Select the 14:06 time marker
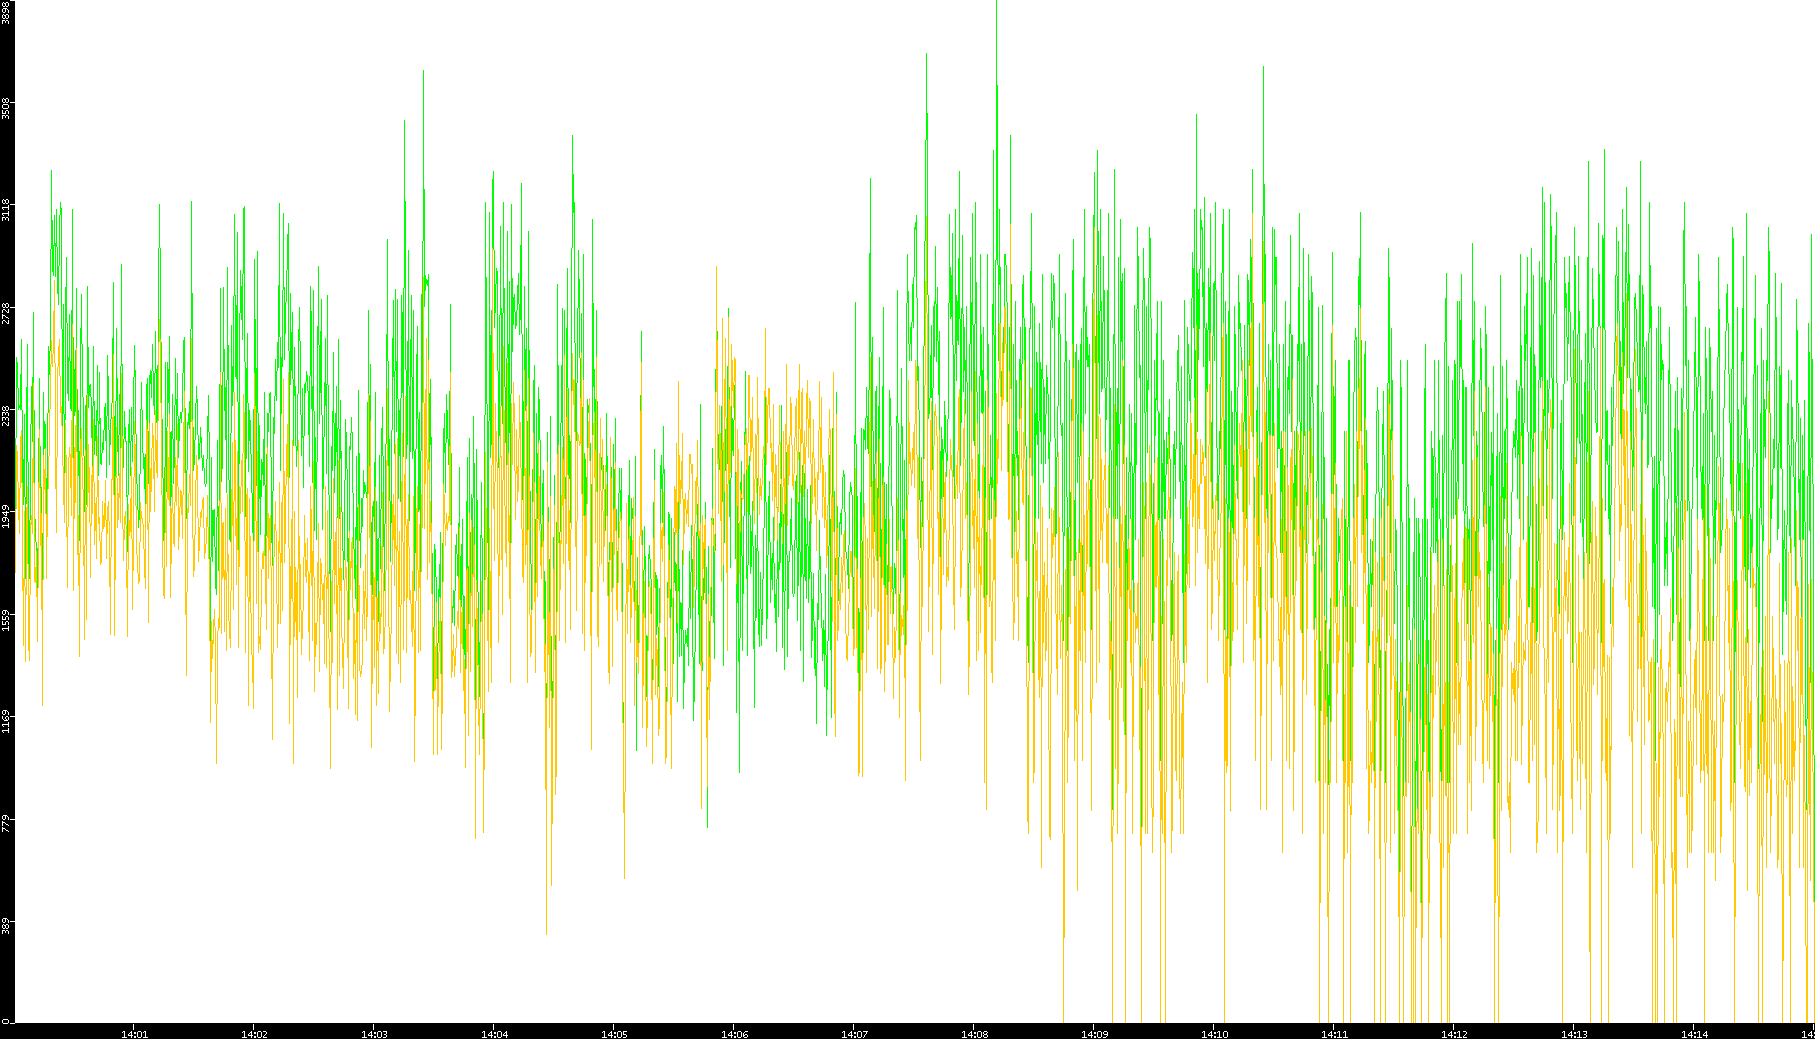This screenshot has height=1039, width=1815. click(x=734, y=1033)
